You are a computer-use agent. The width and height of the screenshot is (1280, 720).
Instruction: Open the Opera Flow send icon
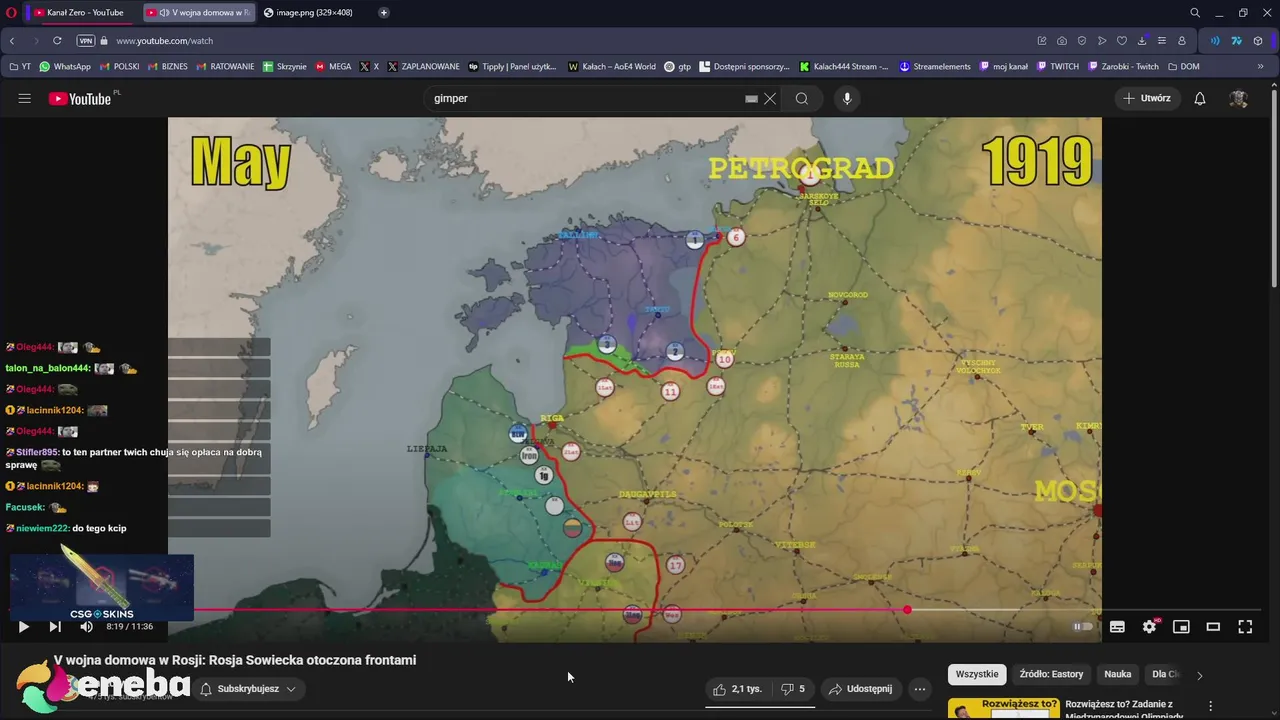(1102, 41)
